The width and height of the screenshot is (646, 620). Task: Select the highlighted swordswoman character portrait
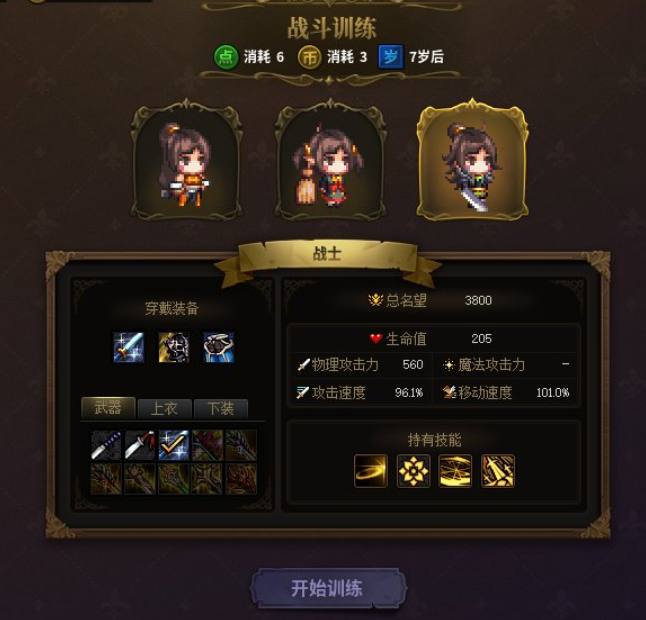pos(472,161)
